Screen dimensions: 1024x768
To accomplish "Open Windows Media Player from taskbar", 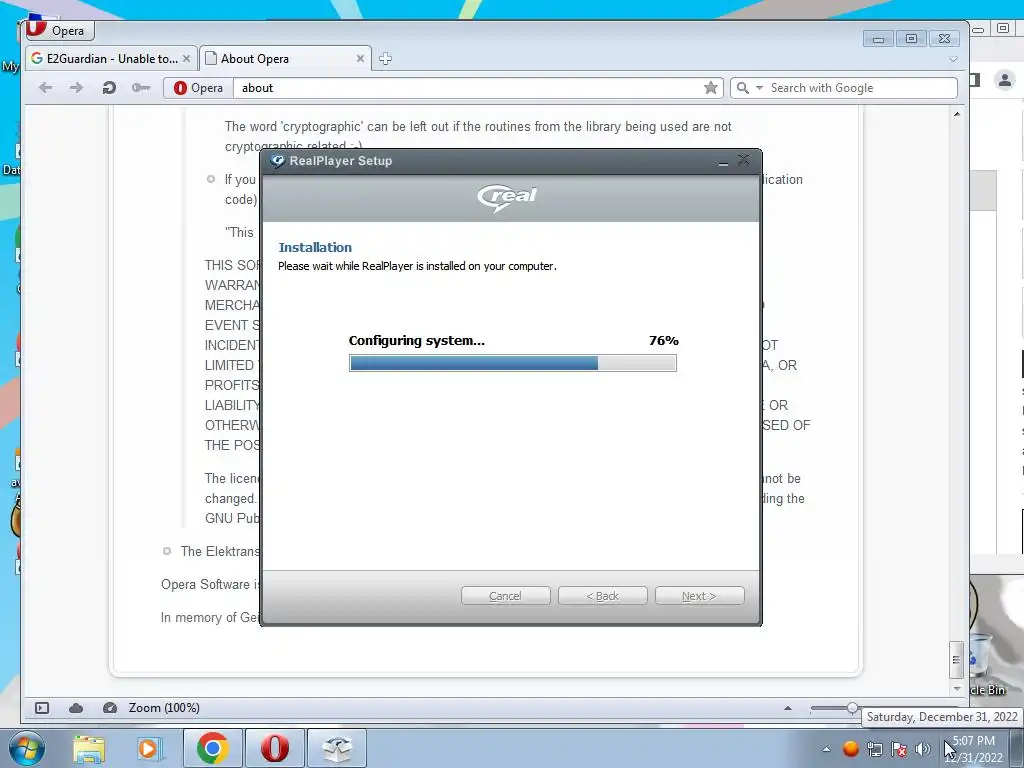I will click(x=148, y=748).
